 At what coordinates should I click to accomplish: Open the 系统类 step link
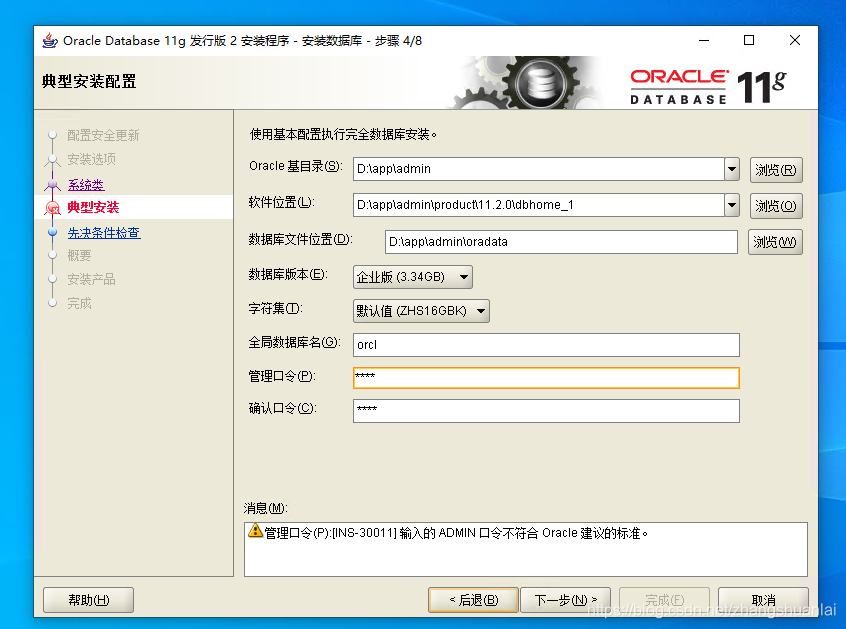pos(86,185)
